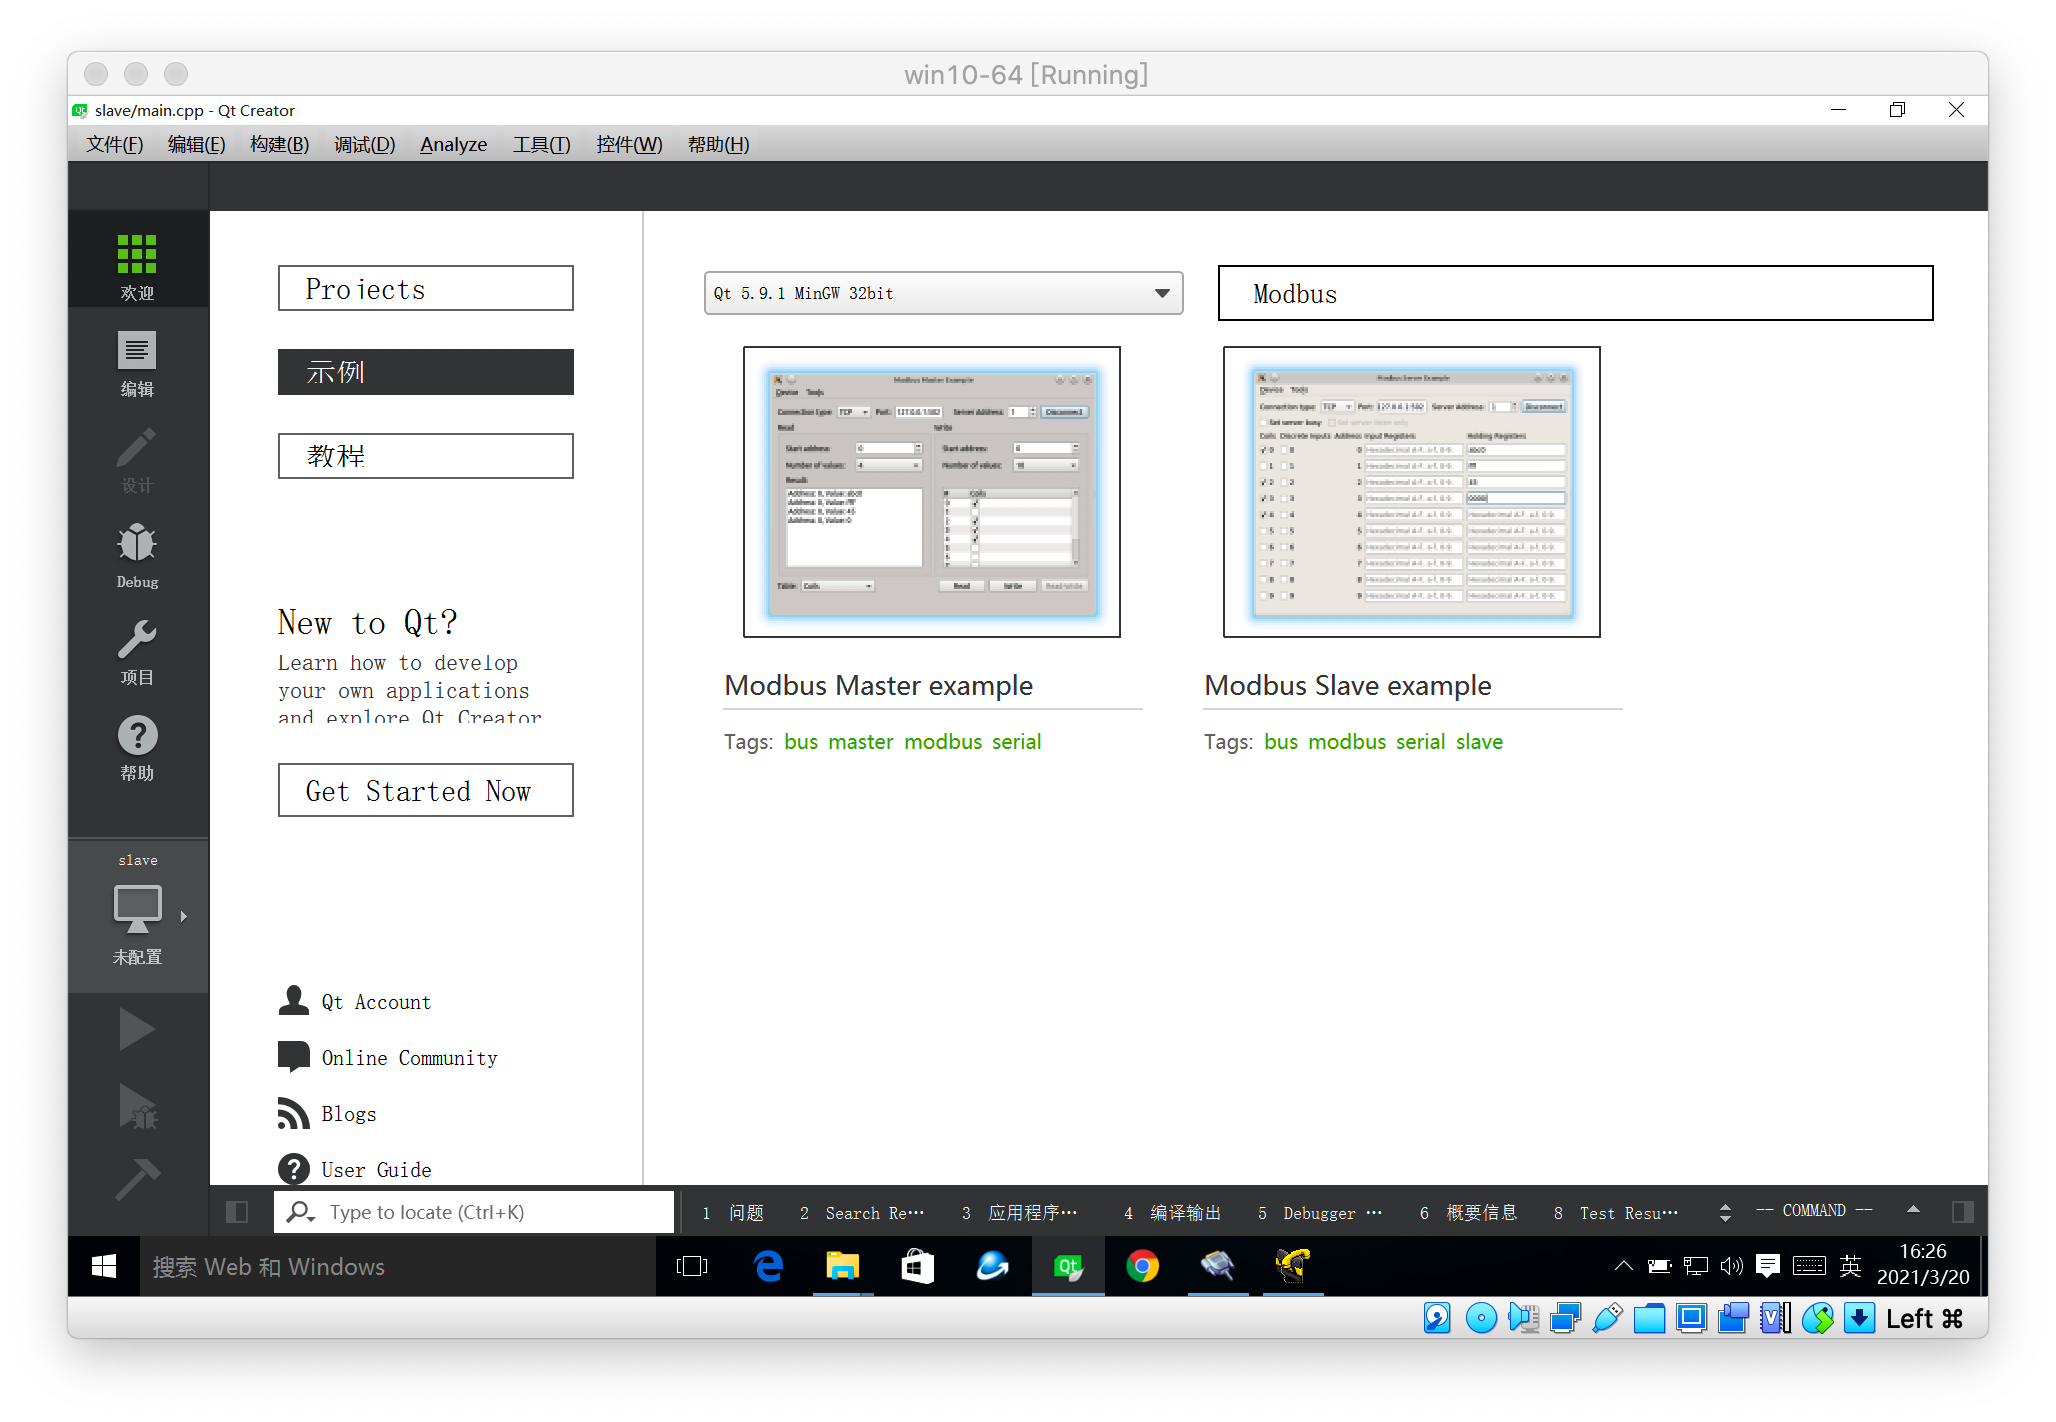This screenshot has width=2056, height=1422.
Task: Open output pane 8 Test Results
Action: pos(1615,1212)
